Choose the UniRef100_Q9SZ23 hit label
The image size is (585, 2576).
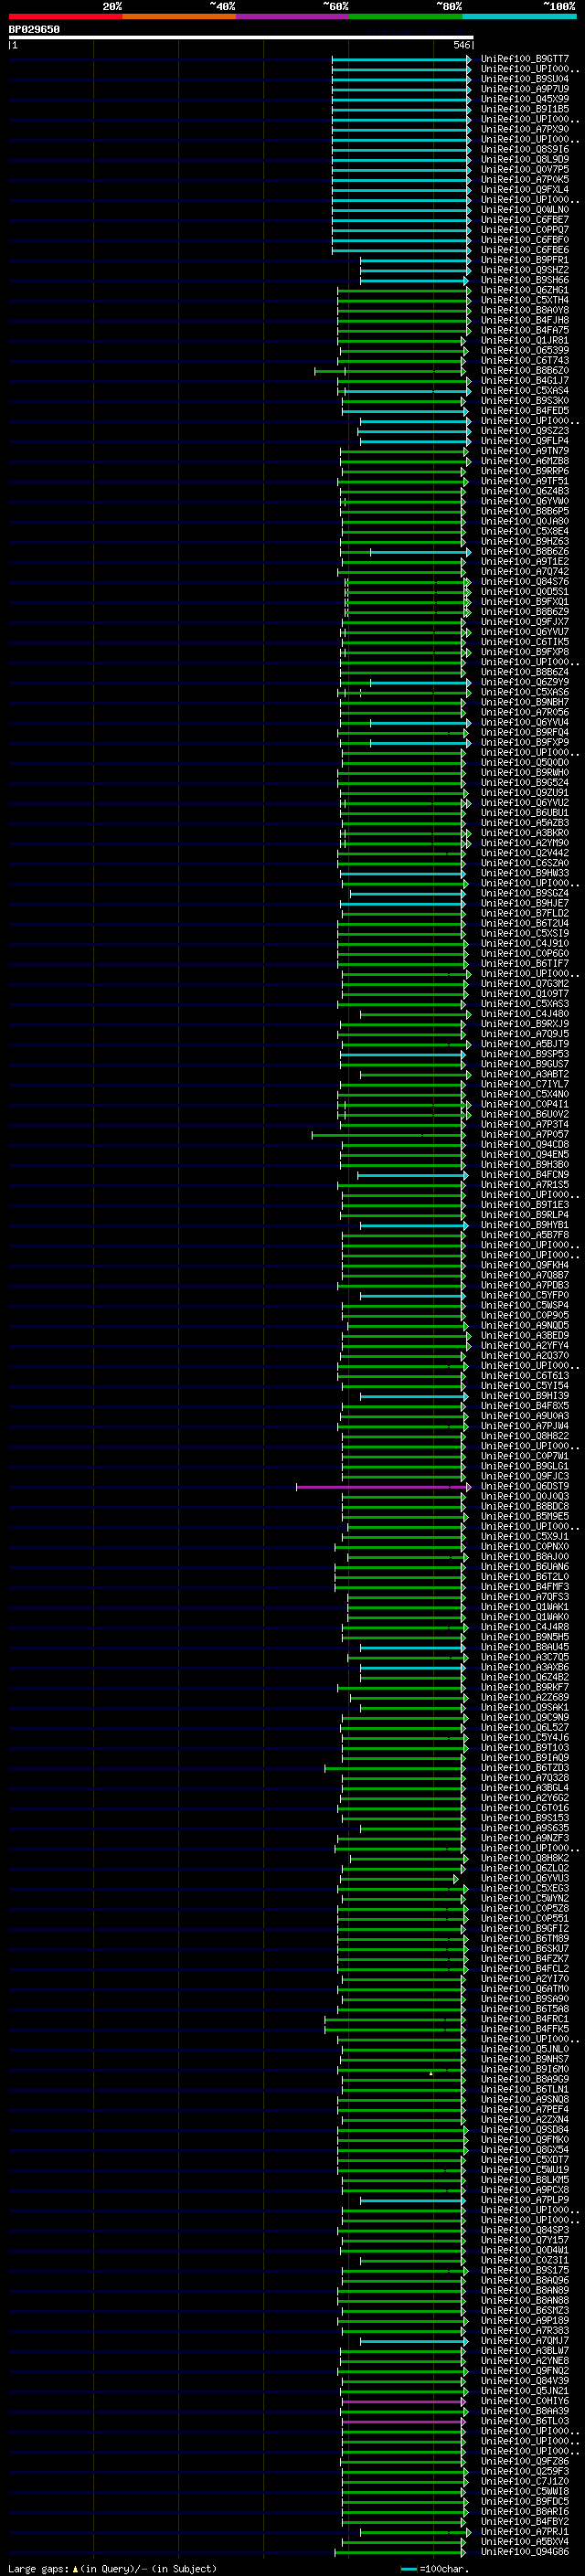tap(525, 431)
